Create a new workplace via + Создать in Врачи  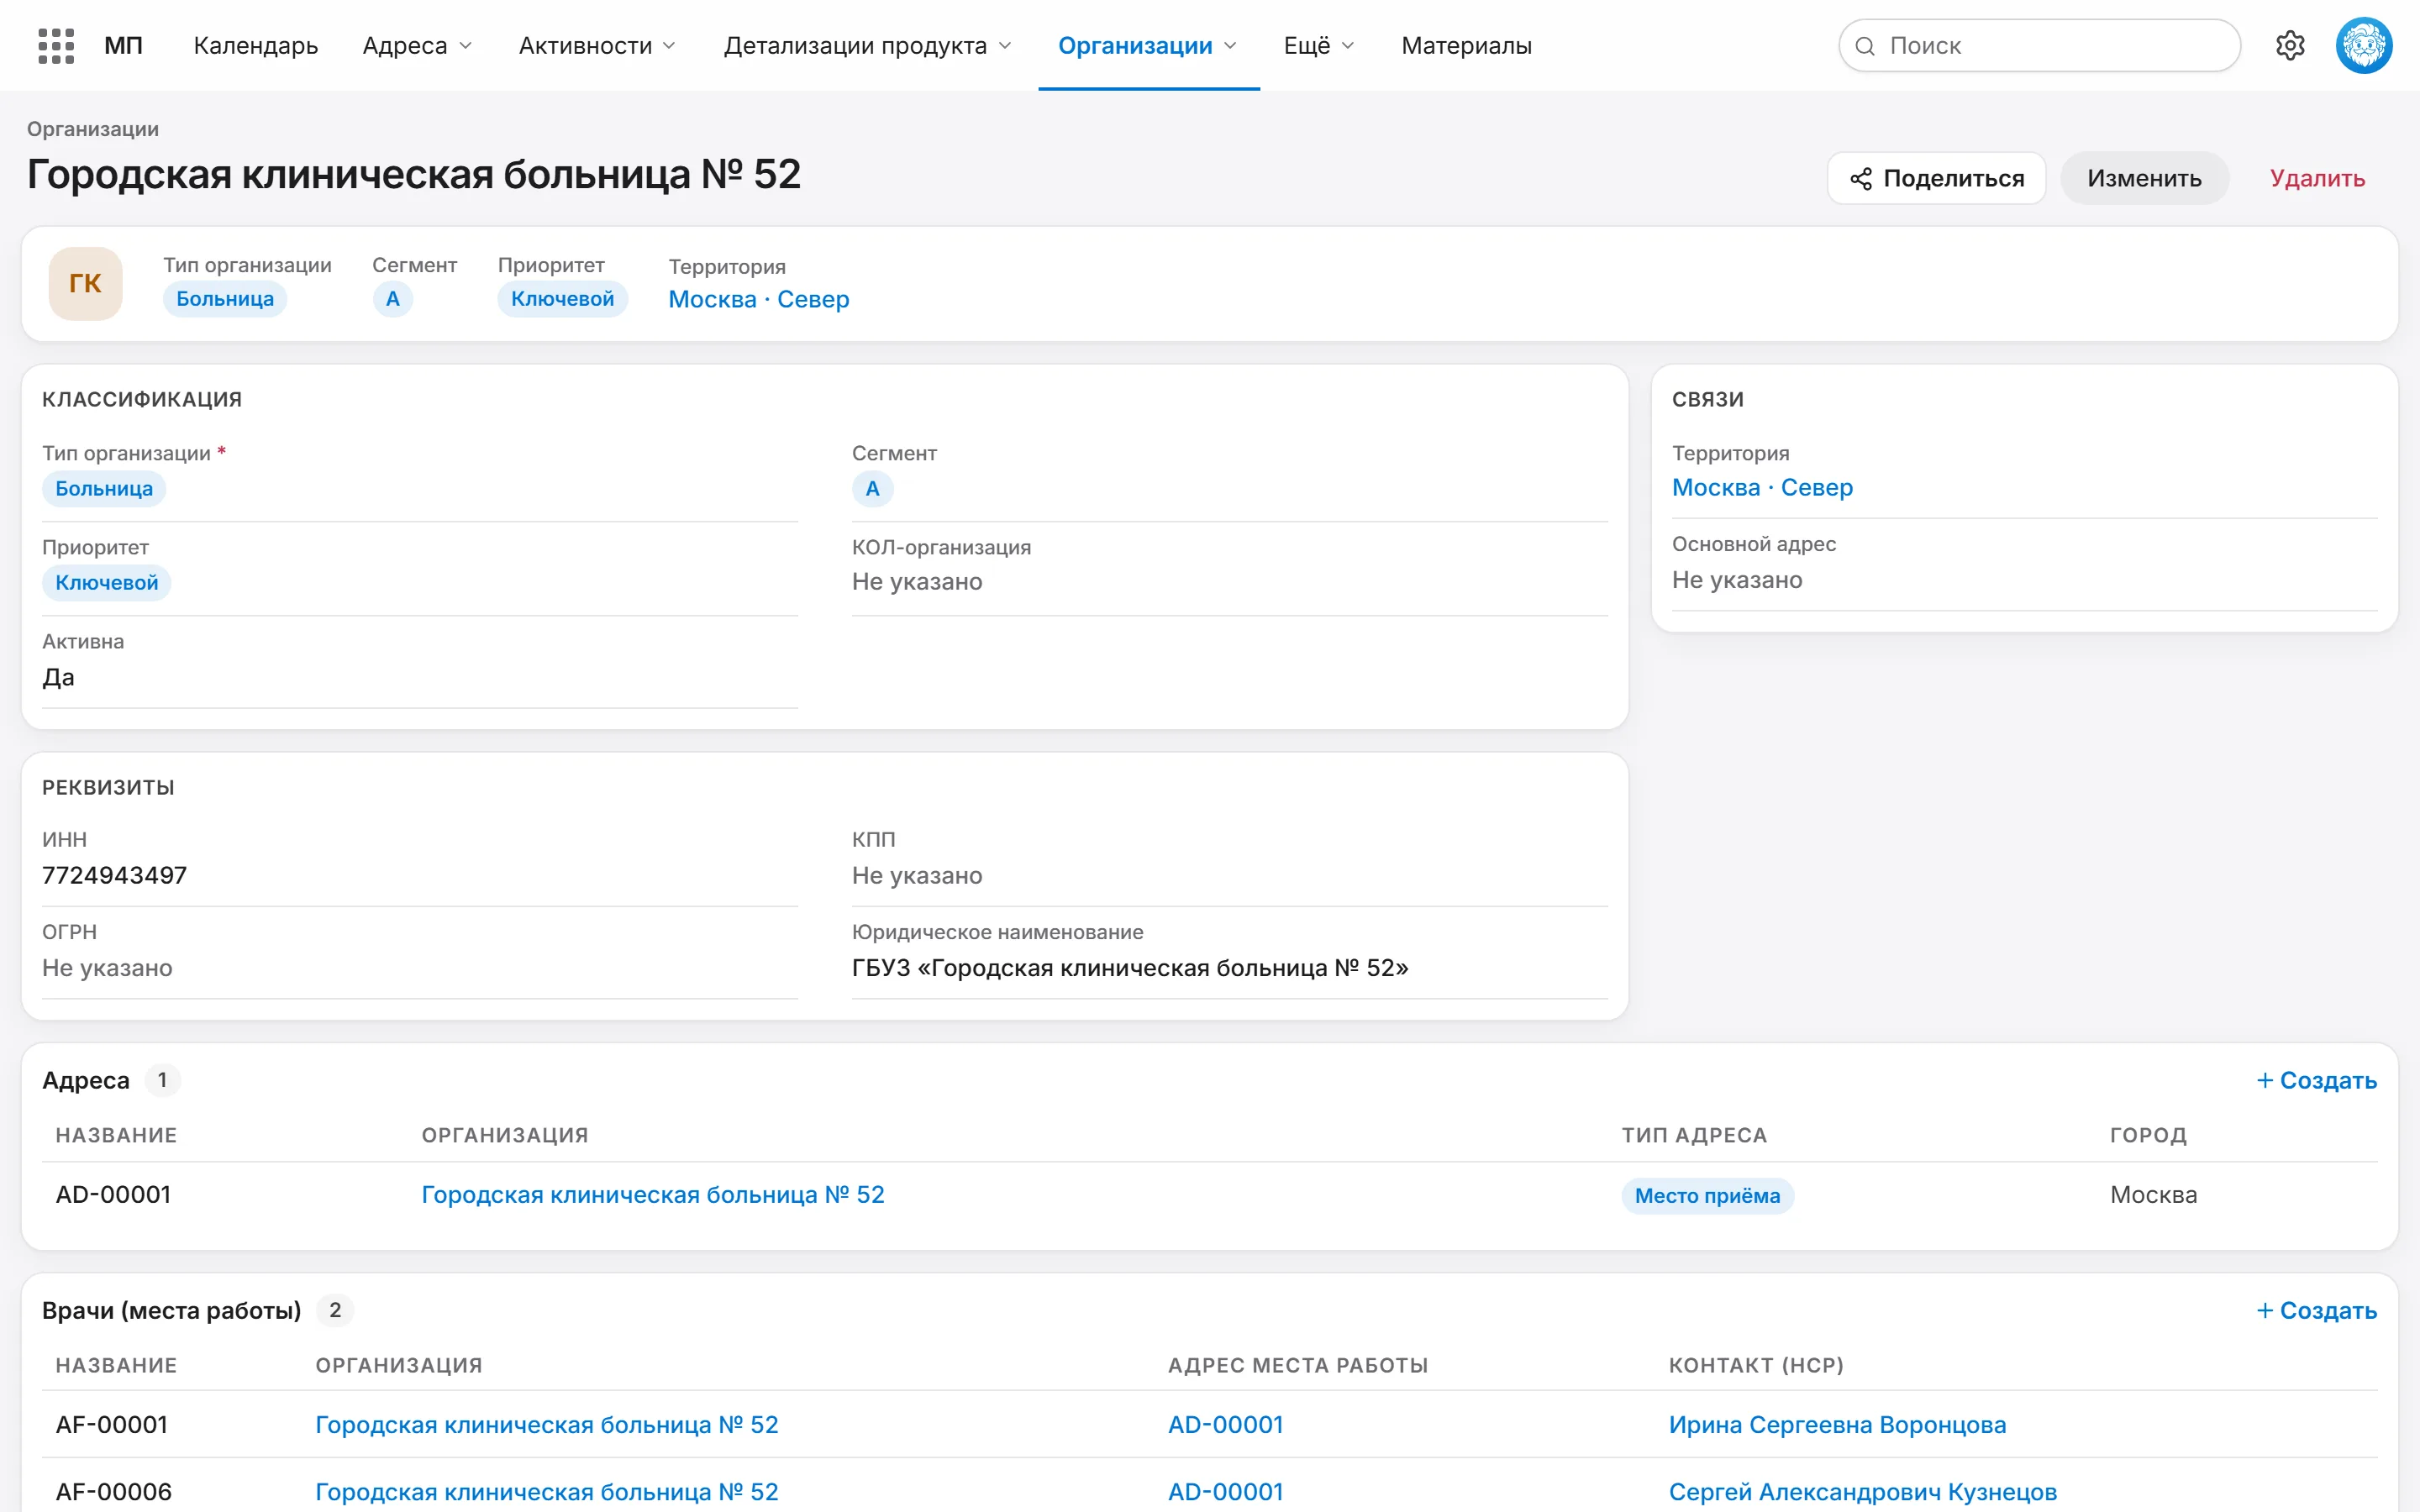[x=2316, y=1311]
